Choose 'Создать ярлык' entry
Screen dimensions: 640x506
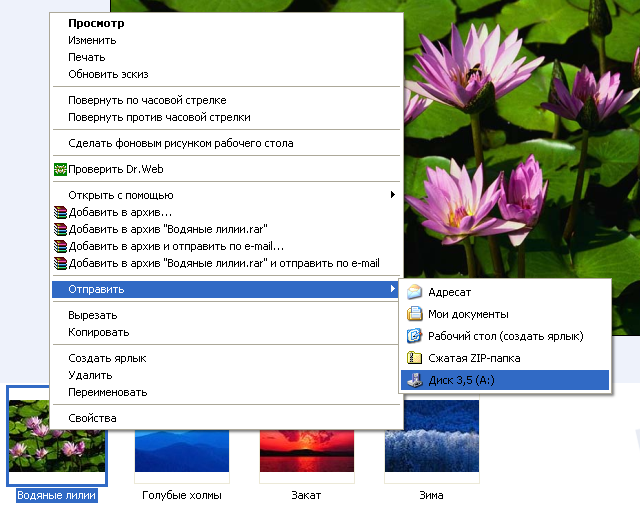tap(226, 358)
